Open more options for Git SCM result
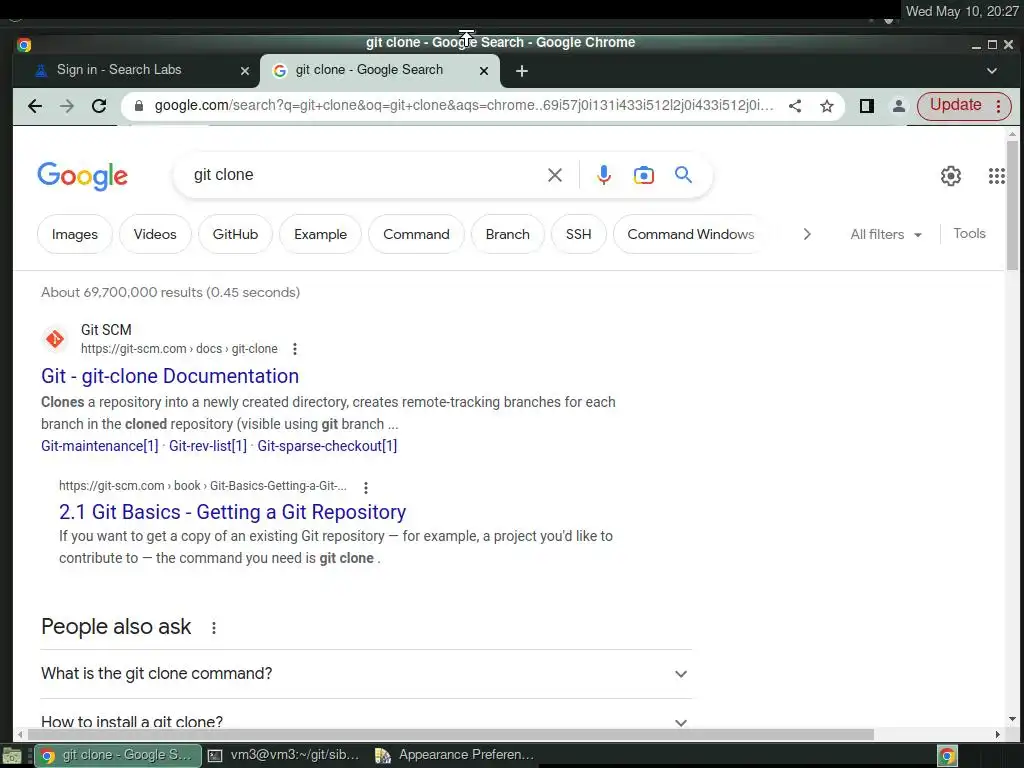Image resolution: width=1024 pixels, height=768 pixels. point(295,349)
